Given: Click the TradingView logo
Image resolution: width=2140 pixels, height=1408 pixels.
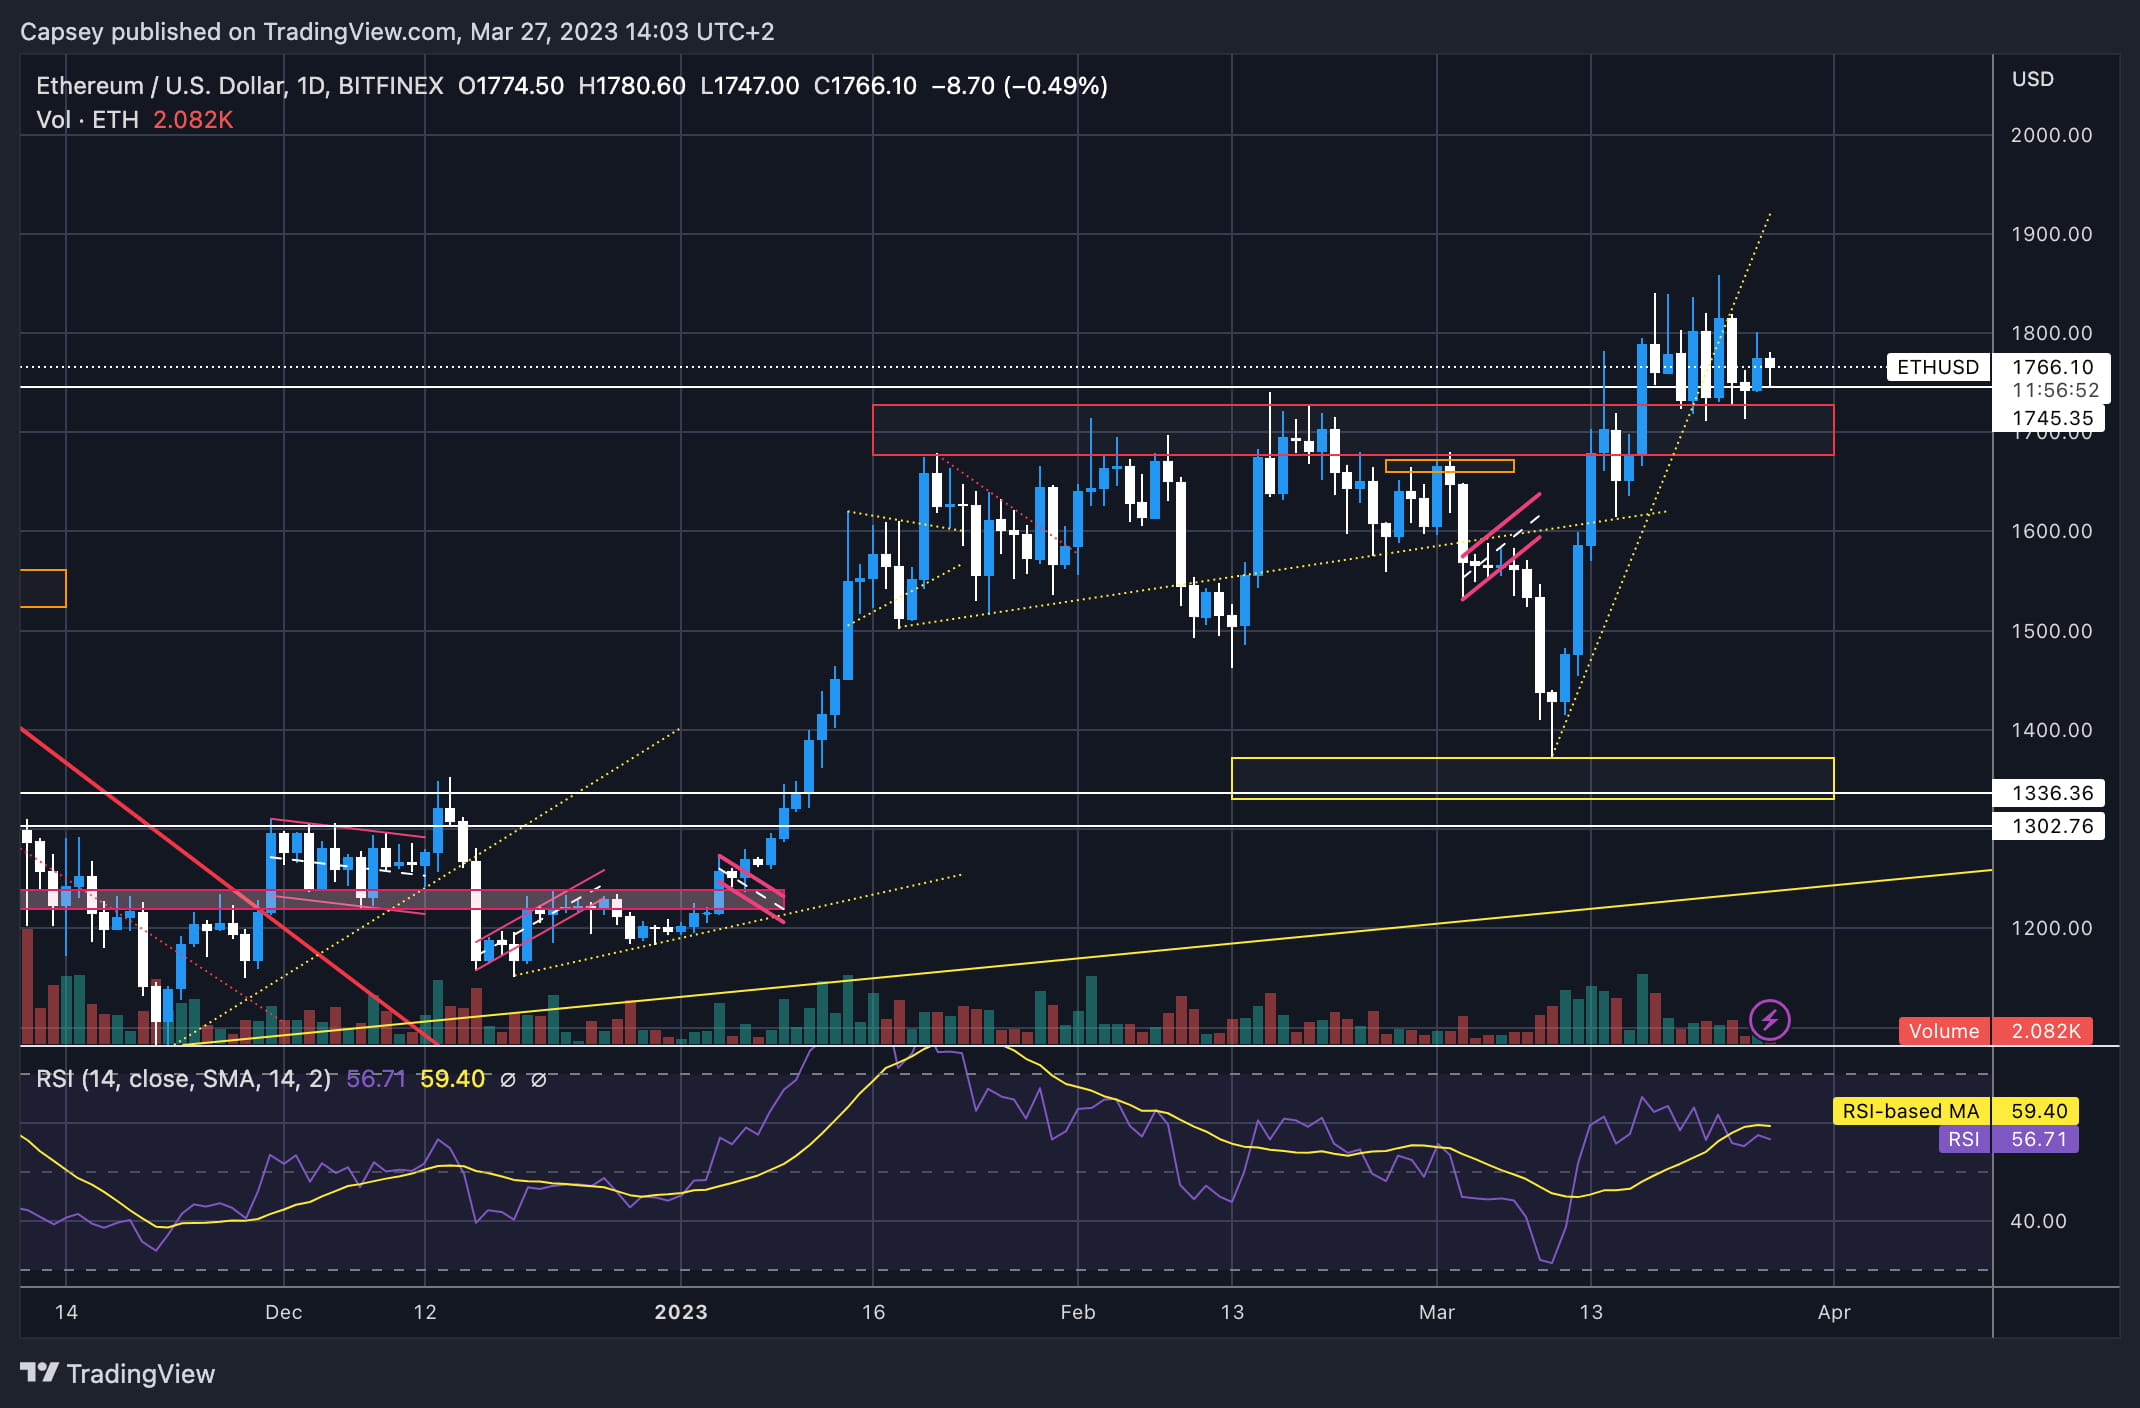Looking at the screenshot, I should point(118,1373).
